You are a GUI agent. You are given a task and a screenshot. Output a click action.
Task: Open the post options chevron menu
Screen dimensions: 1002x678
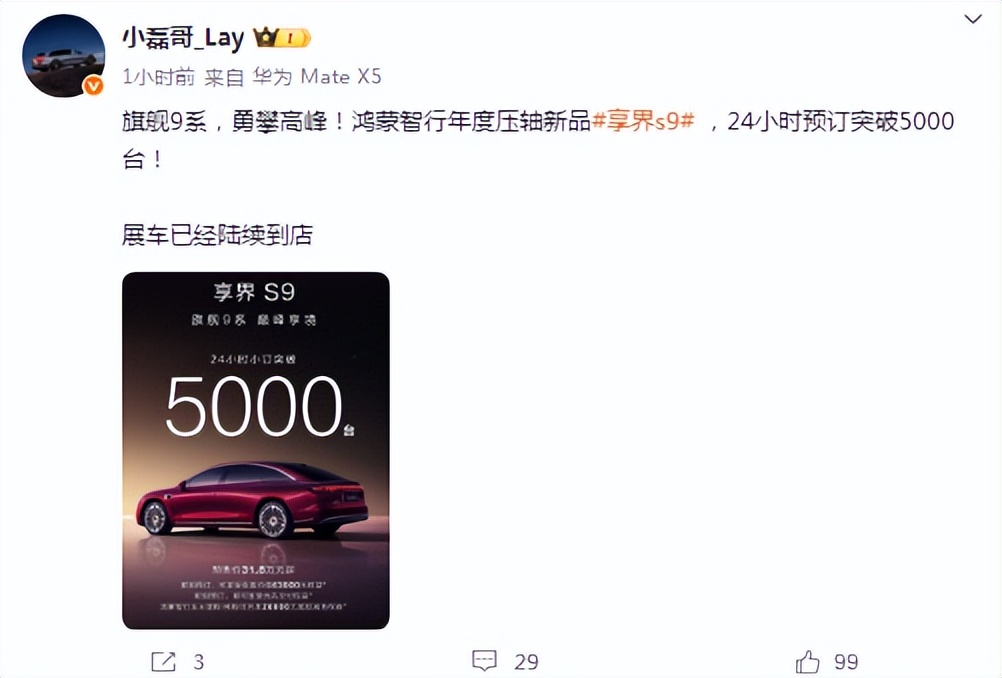point(973,19)
